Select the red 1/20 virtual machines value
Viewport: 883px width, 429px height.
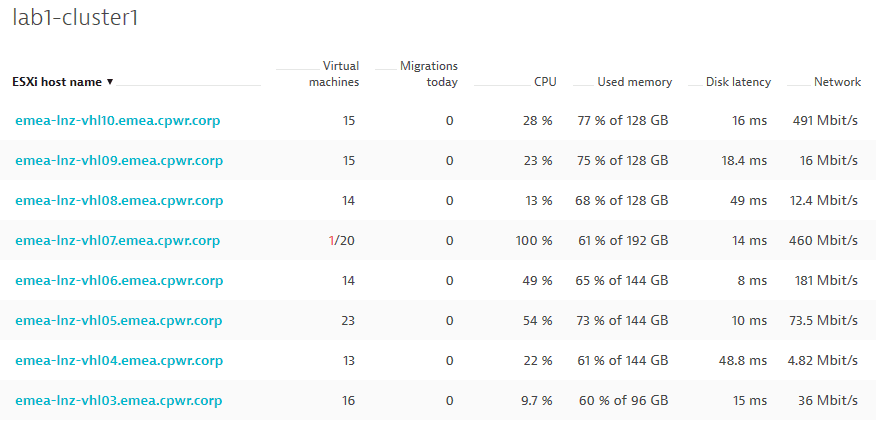342,241
